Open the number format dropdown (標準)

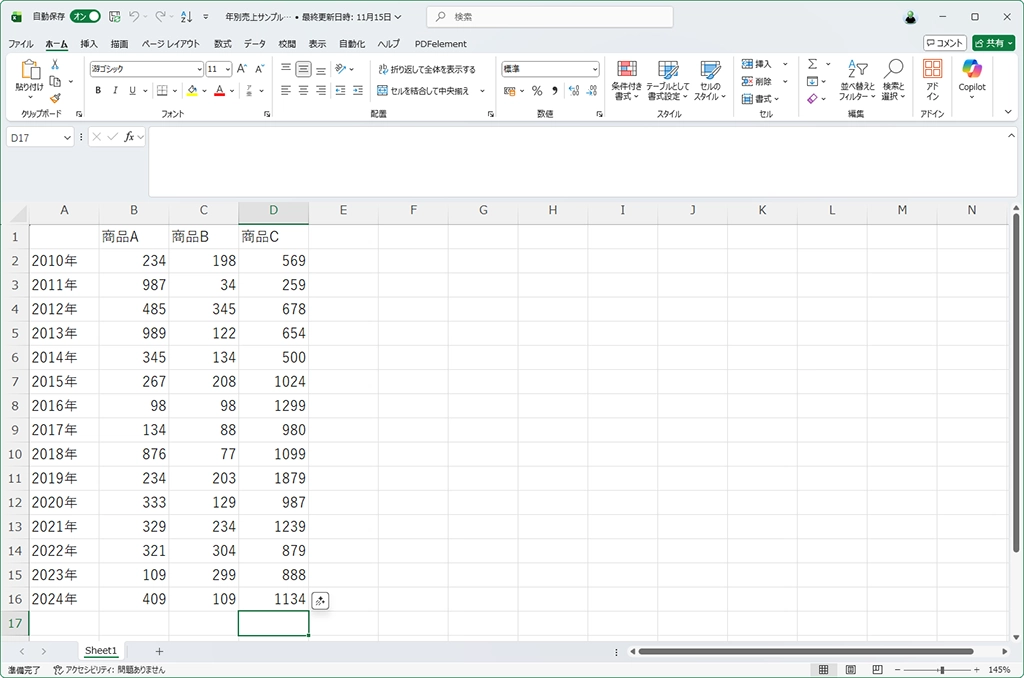[x=595, y=69]
